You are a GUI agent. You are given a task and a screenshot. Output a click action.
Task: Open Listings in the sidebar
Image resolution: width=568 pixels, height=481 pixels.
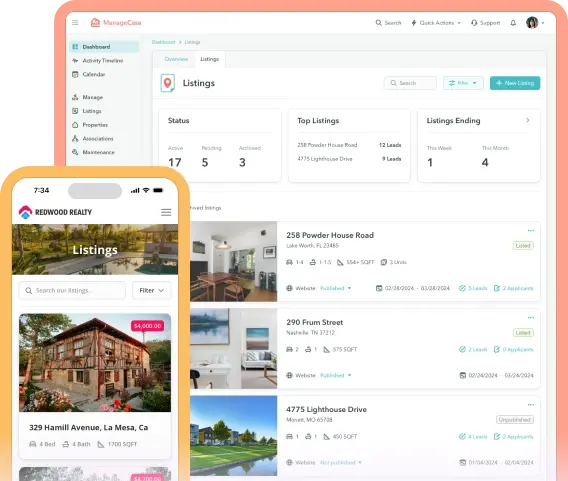tap(87, 111)
